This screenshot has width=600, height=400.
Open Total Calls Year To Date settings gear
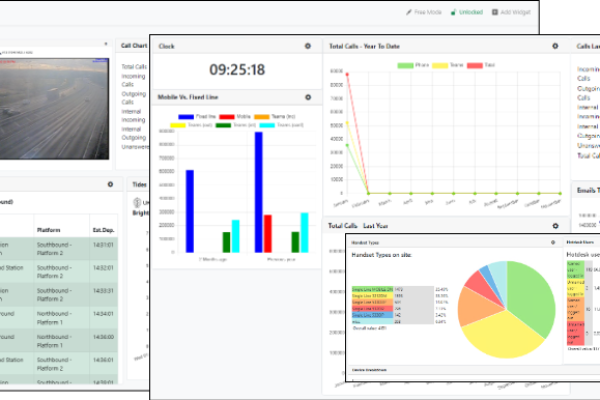point(555,46)
